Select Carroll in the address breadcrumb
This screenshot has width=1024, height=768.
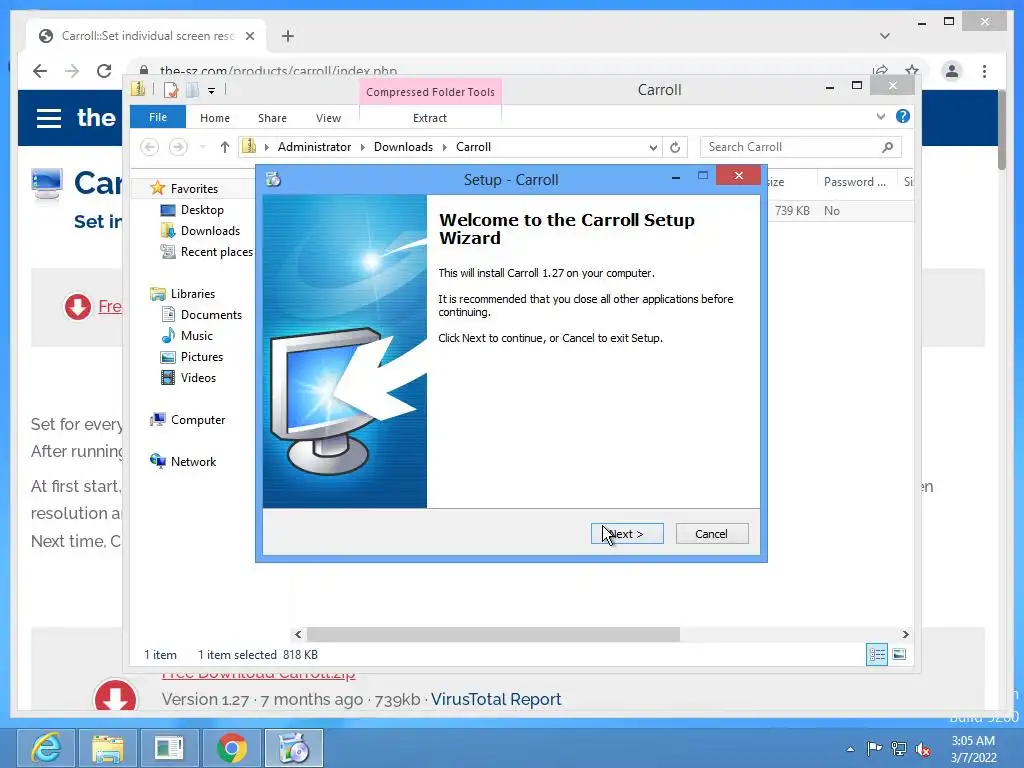473,147
